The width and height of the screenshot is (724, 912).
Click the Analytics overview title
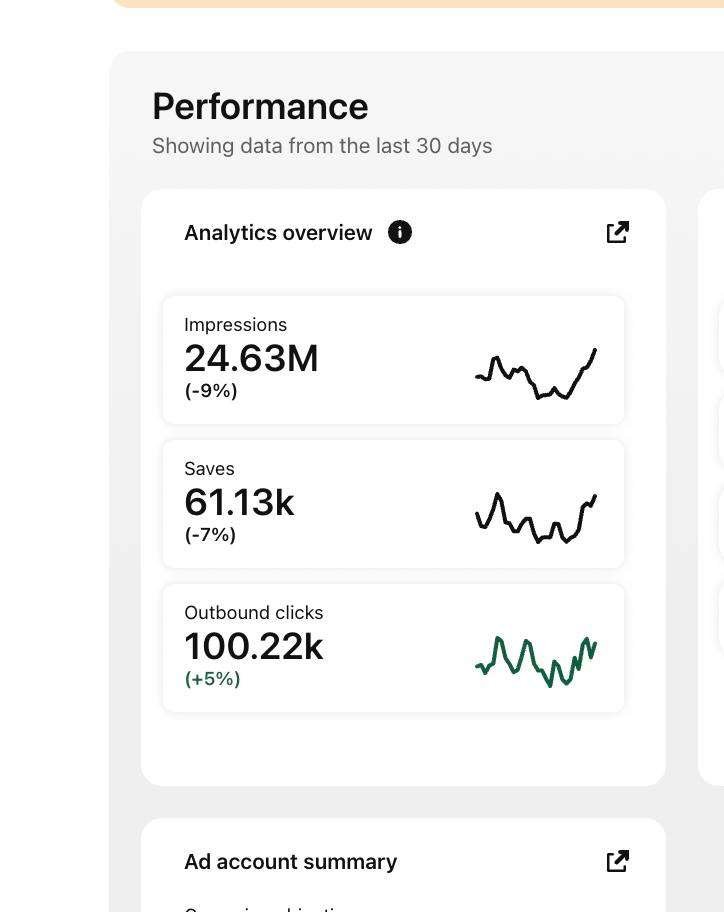[x=278, y=233]
